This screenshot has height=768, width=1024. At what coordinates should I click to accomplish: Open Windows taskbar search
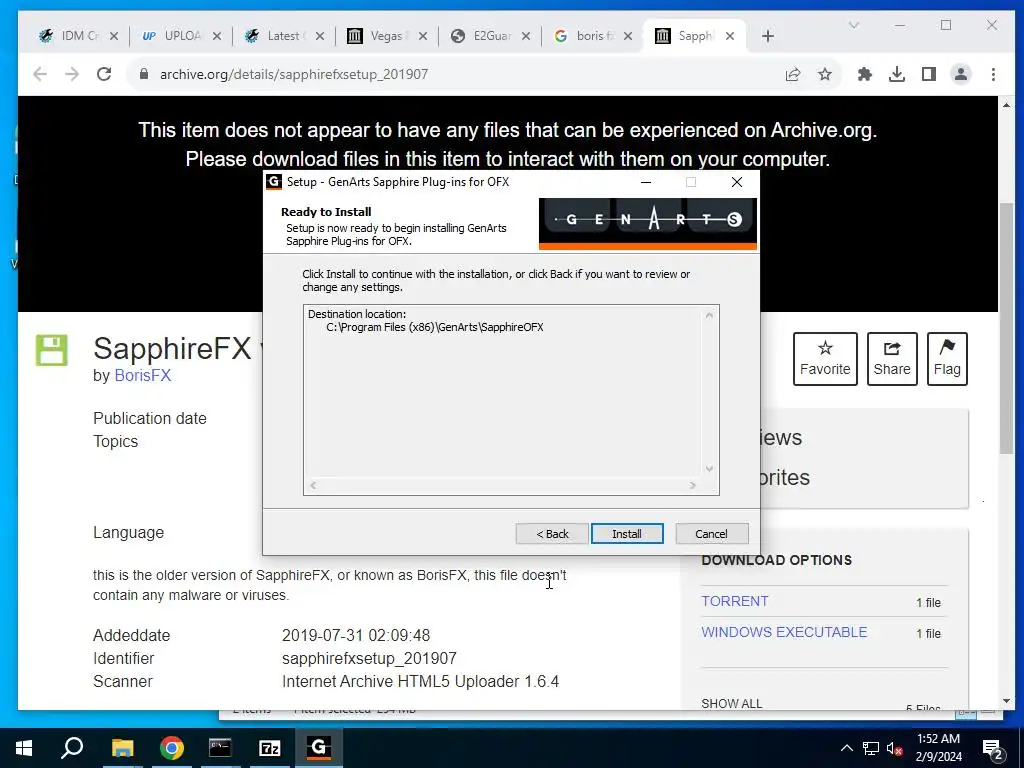click(72, 748)
